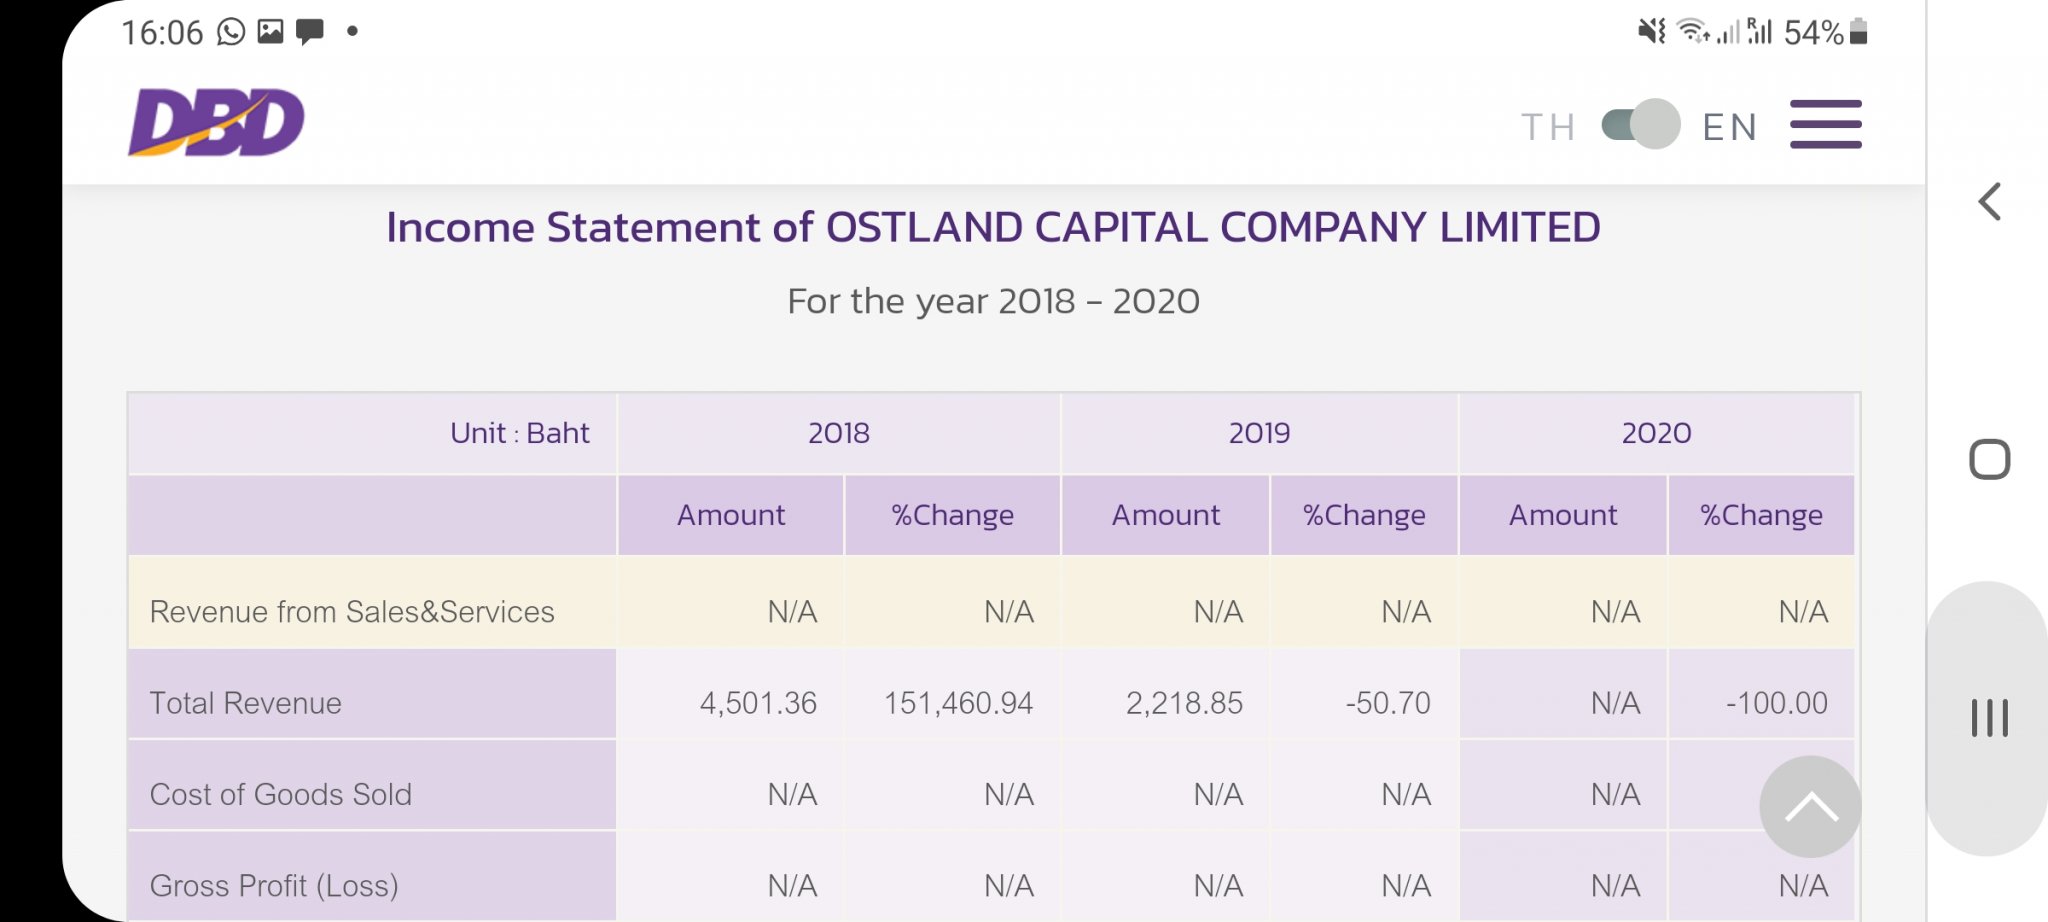Click the Amount header under 2019
This screenshot has width=2048, height=922.
point(1166,515)
